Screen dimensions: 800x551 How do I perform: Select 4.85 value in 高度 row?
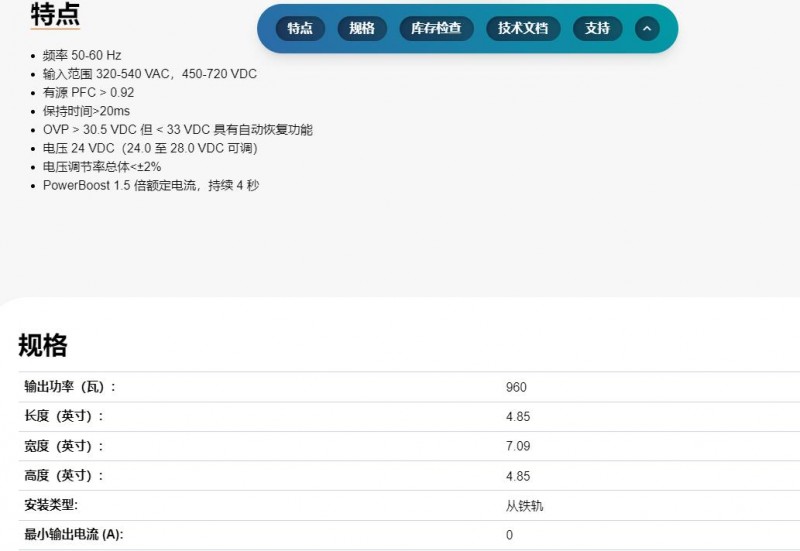(x=518, y=477)
